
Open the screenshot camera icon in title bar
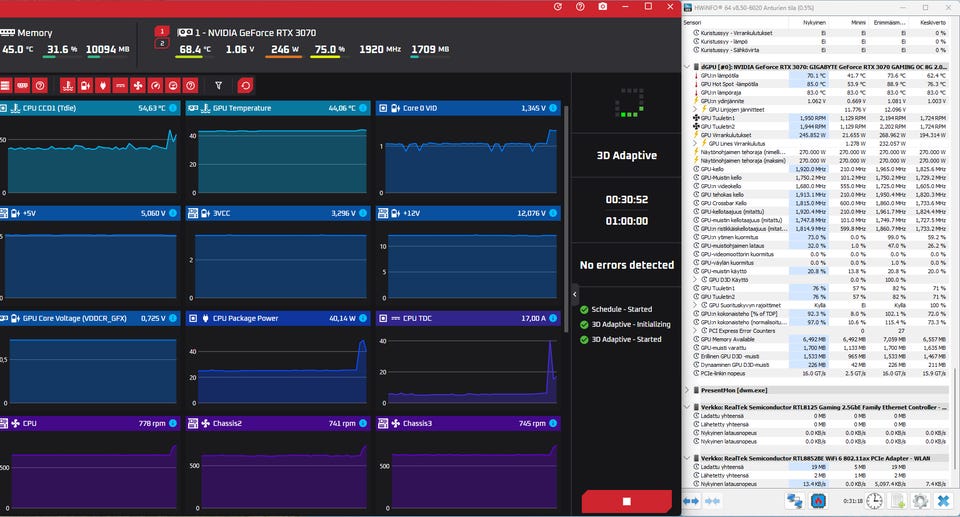pos(603,7)
